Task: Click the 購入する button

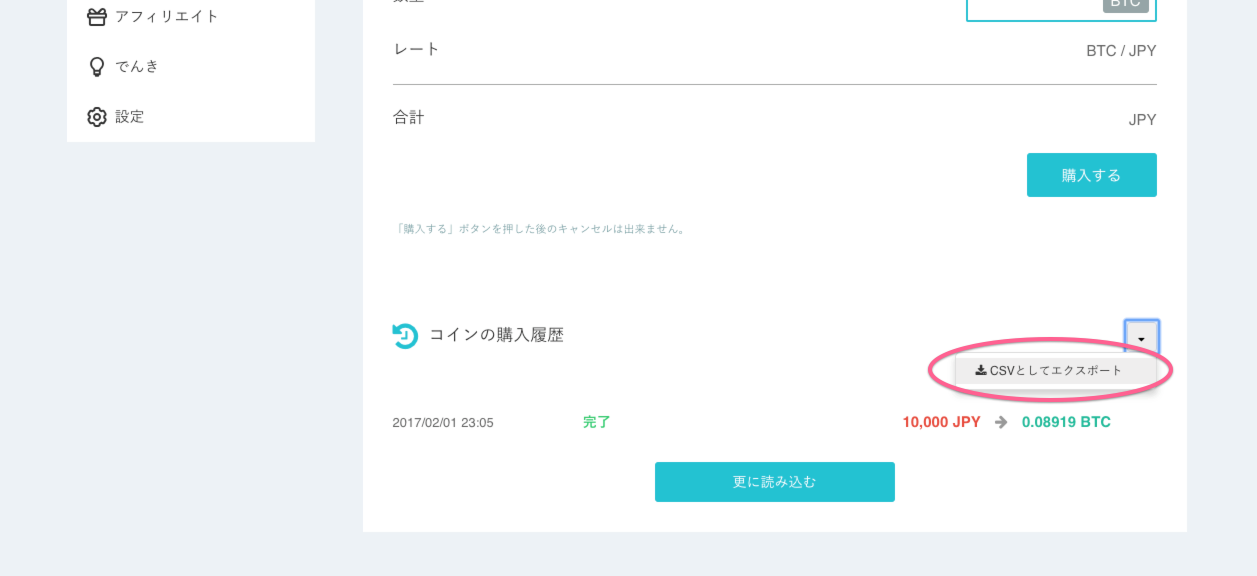Action: coord(1091,175)
